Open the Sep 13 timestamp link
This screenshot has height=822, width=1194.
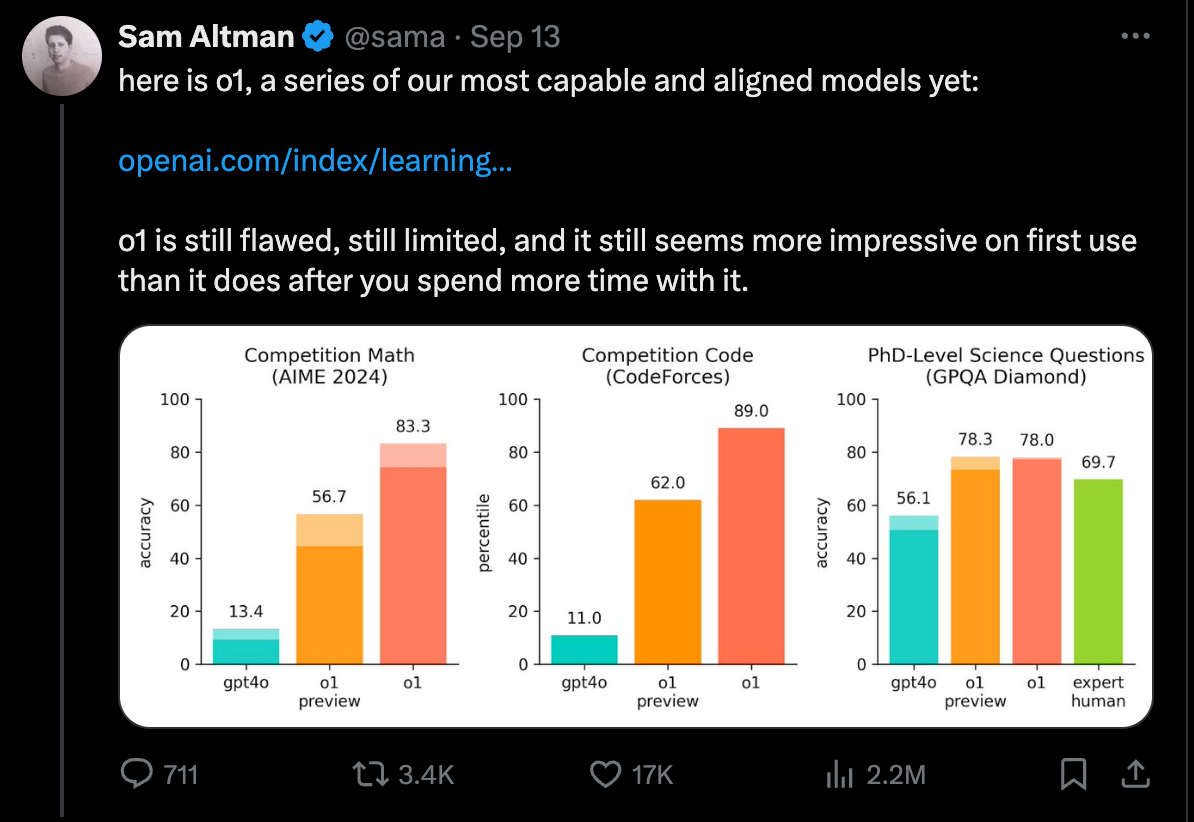point(515,38)
